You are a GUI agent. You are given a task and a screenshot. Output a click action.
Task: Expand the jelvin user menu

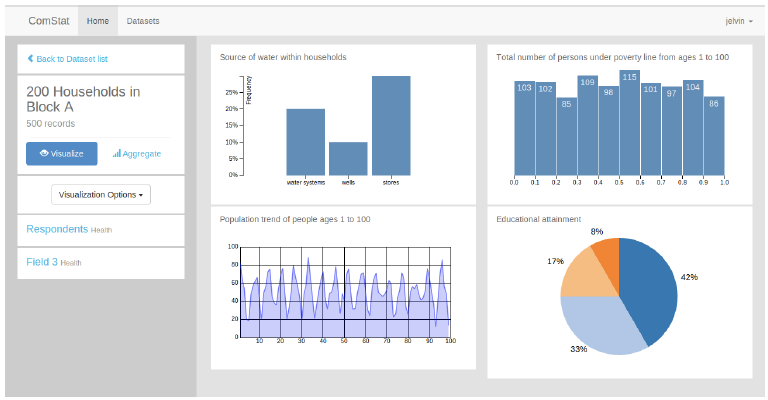tap(737, 20)
